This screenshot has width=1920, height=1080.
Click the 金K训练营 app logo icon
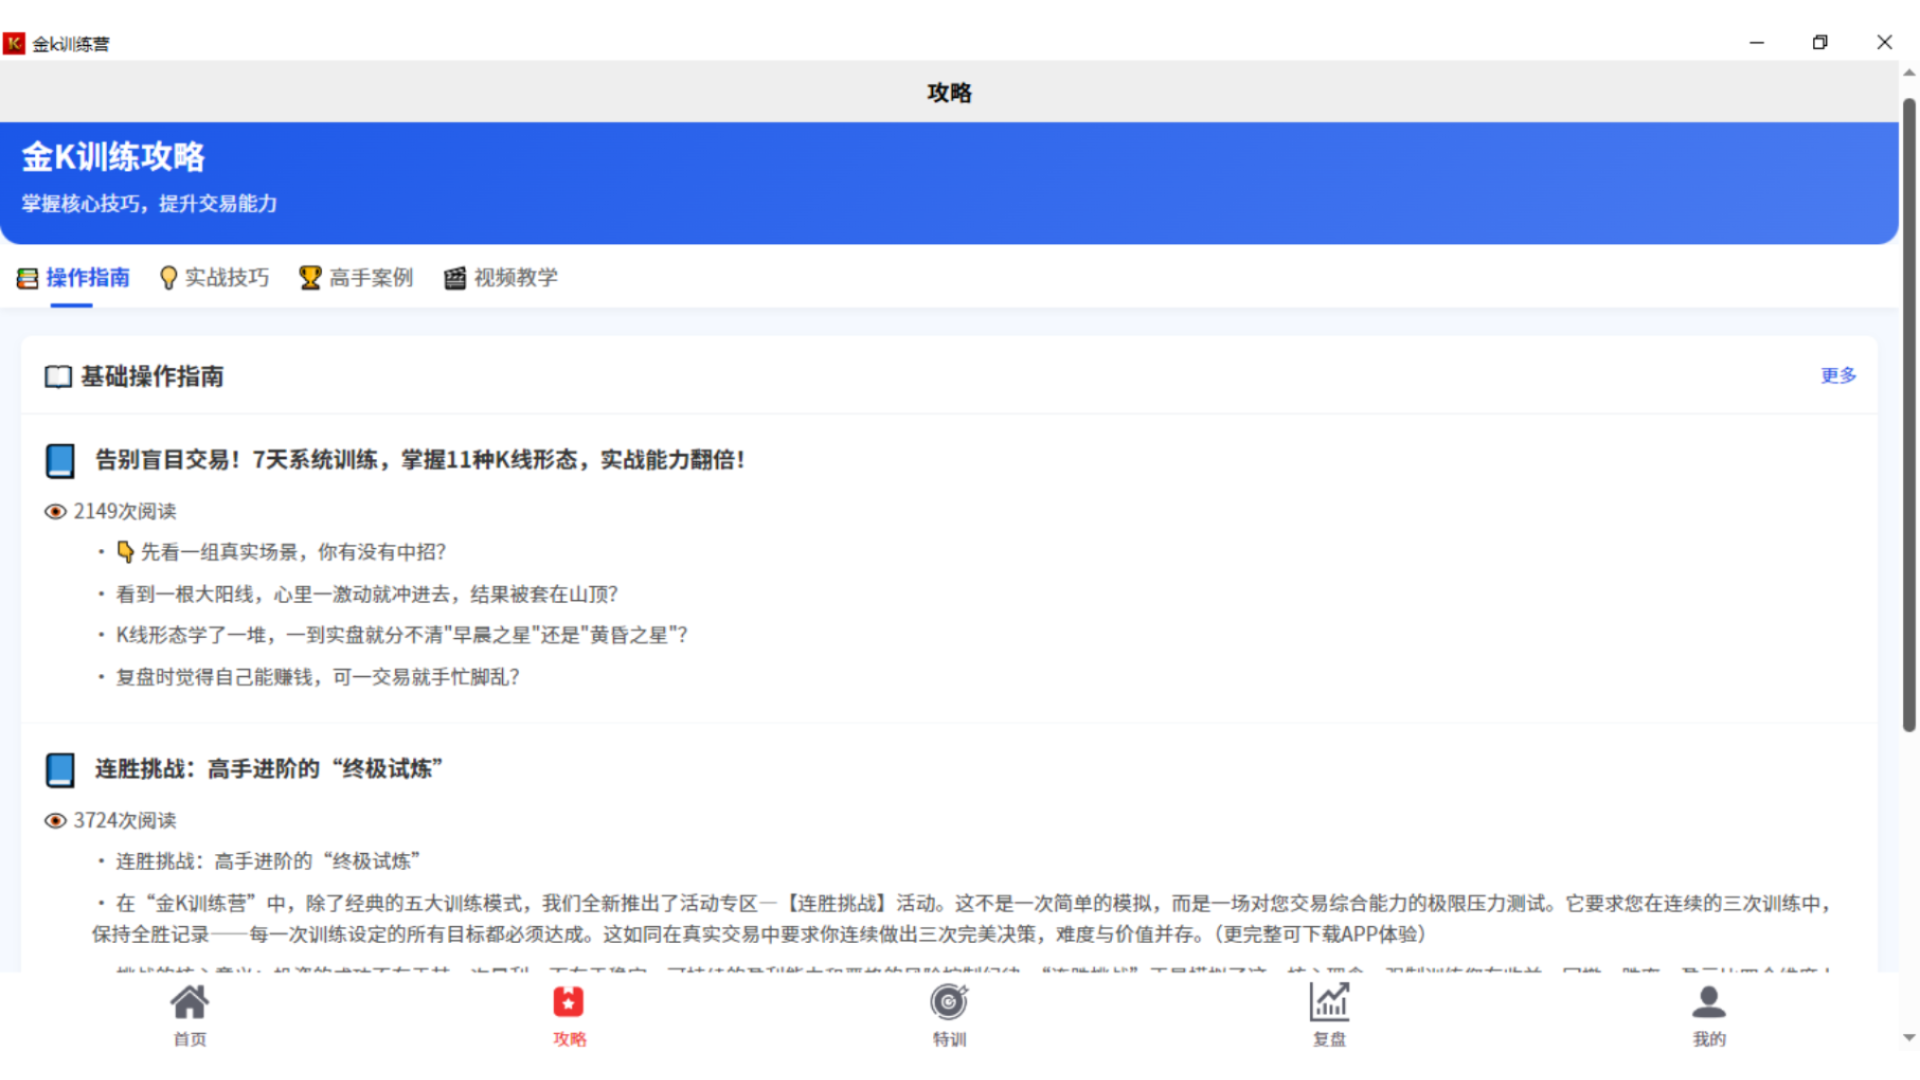pyautogui.click(x=14, y=43)
